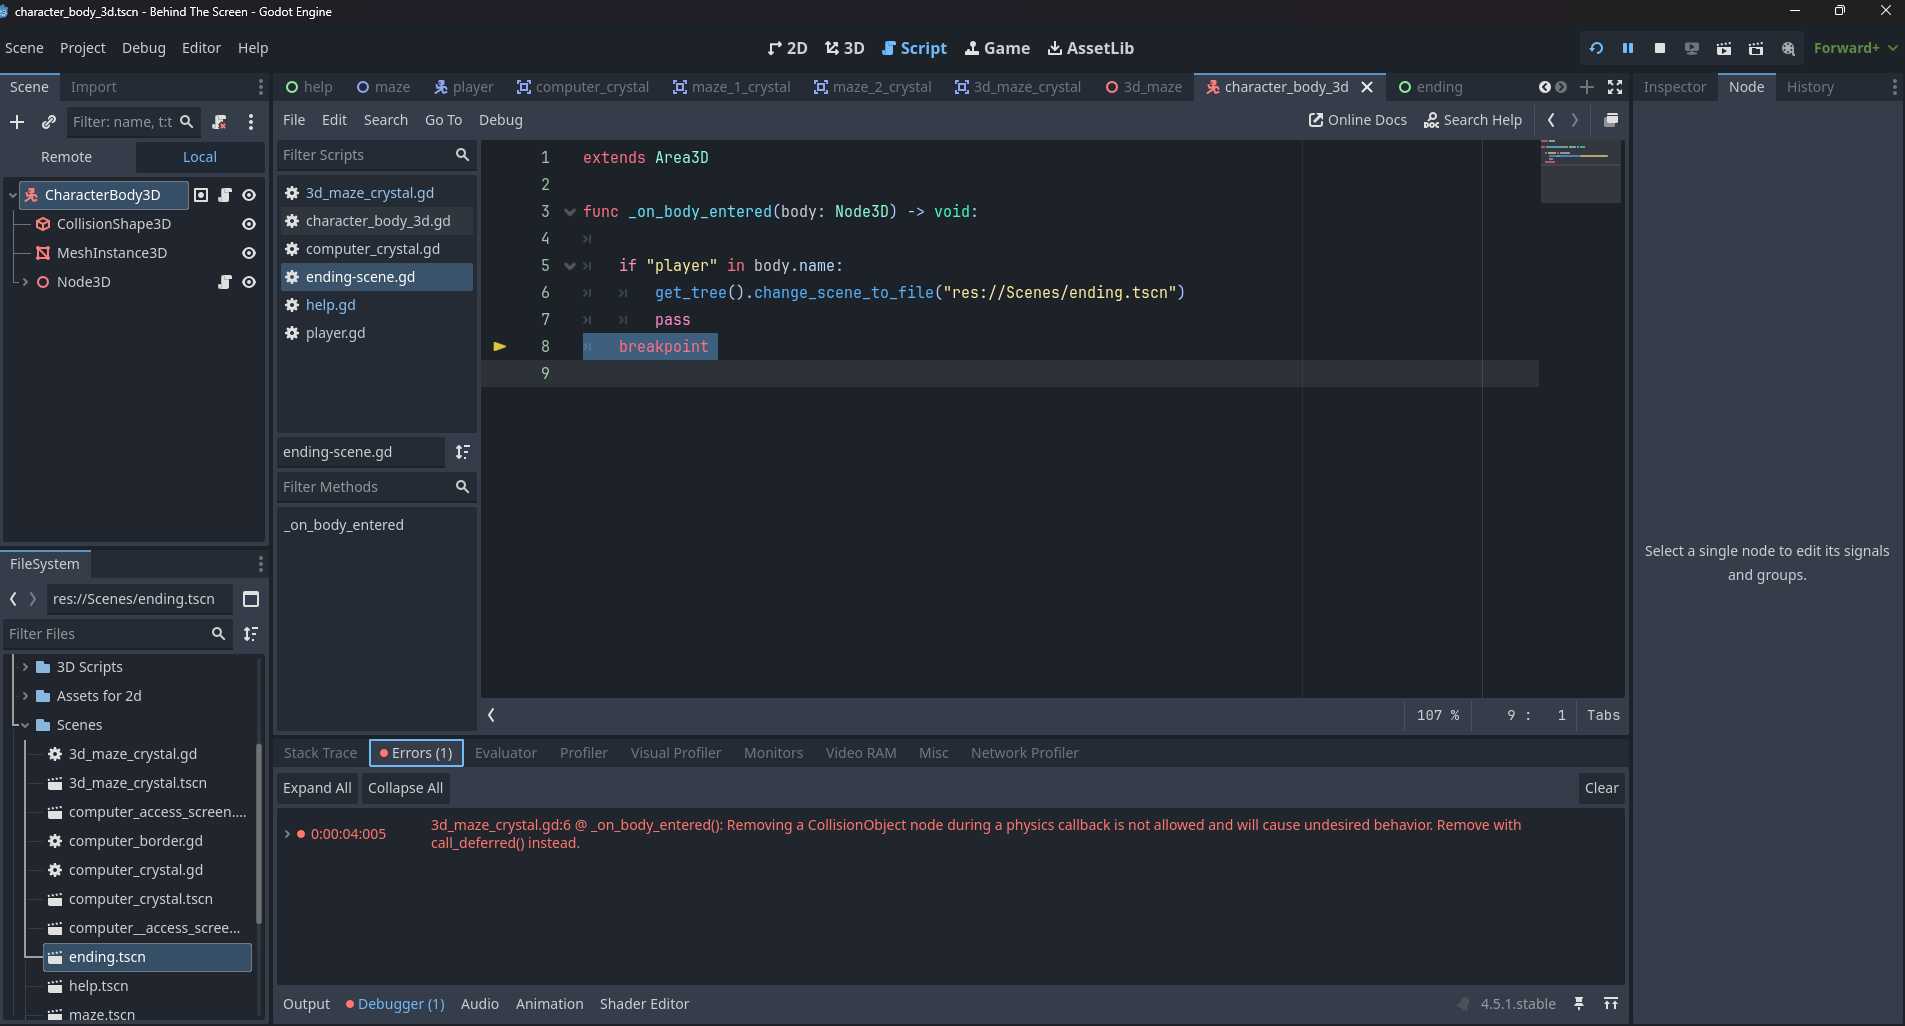The image size is (1905, 1026).
Task: Expand the 3D Scripts folder
Action: coord(25,667)
